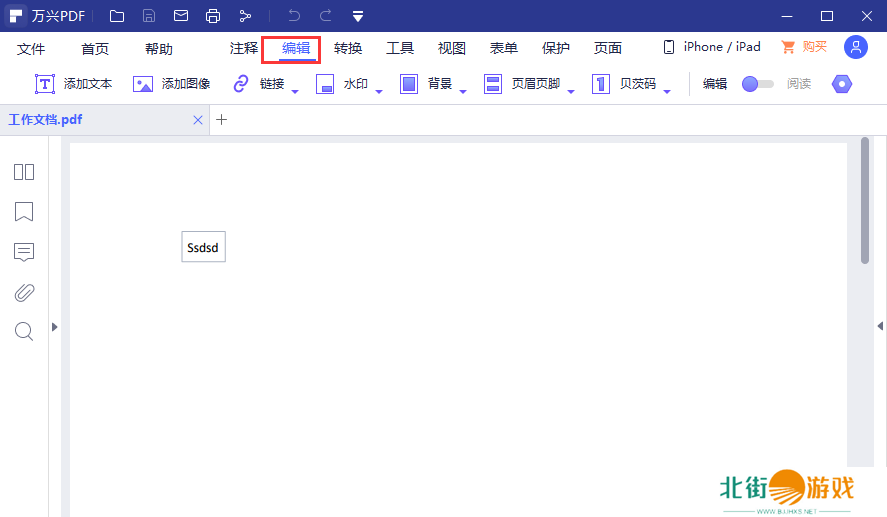Click the open folder icon in title bar
Image resolution: width=887 pixels, height=517 pixels.
tap(117, 16)
